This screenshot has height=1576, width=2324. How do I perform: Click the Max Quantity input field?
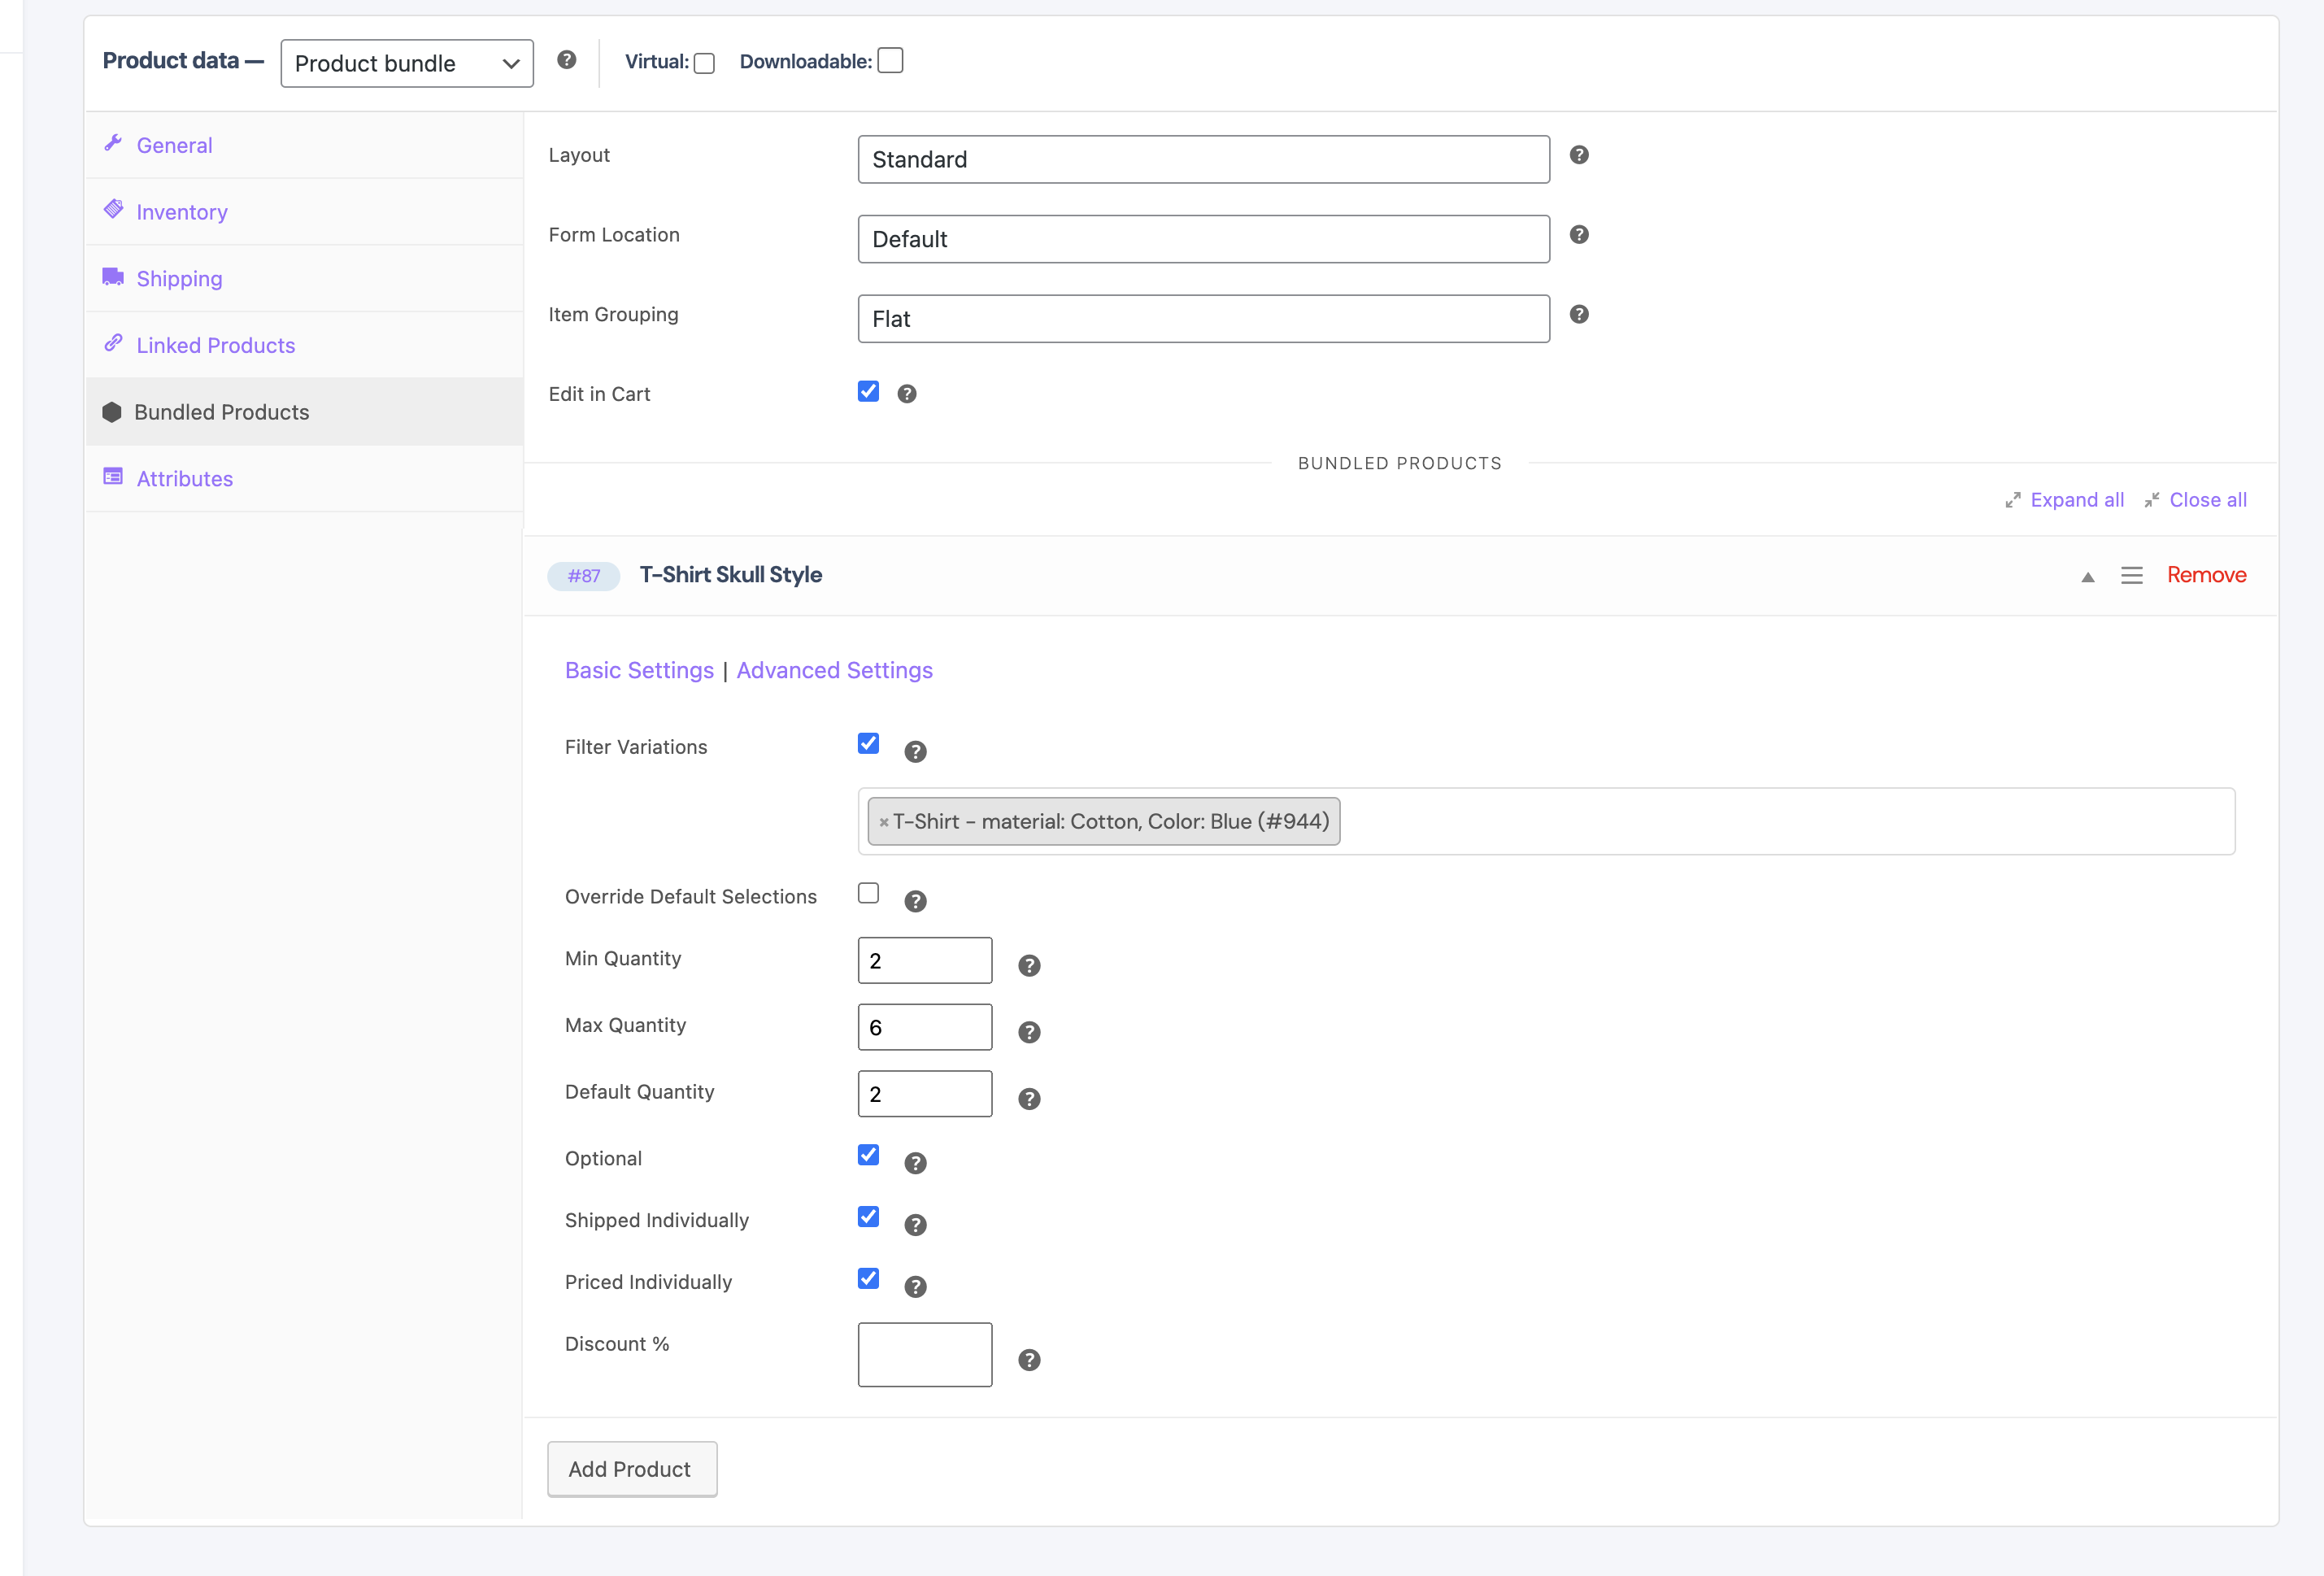[925, 1027]
